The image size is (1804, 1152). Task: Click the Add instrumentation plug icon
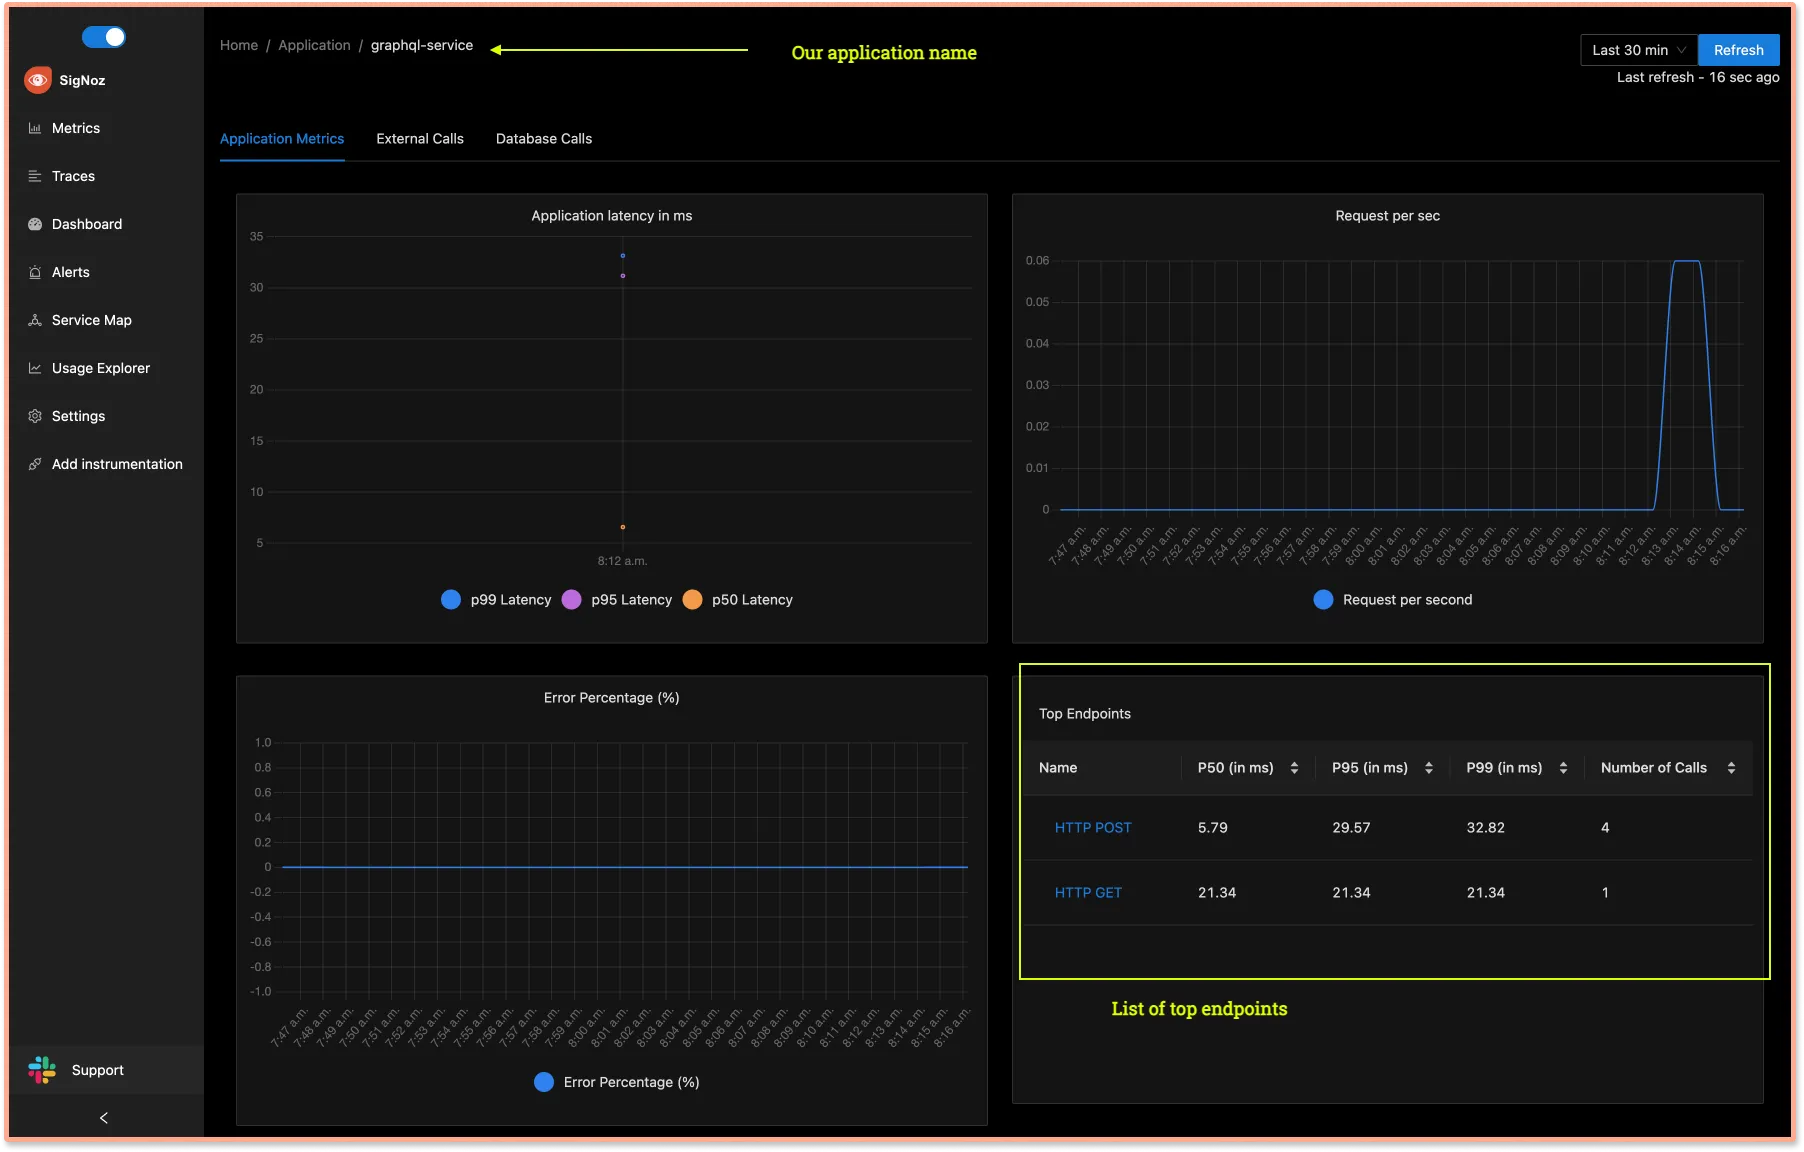35,464
